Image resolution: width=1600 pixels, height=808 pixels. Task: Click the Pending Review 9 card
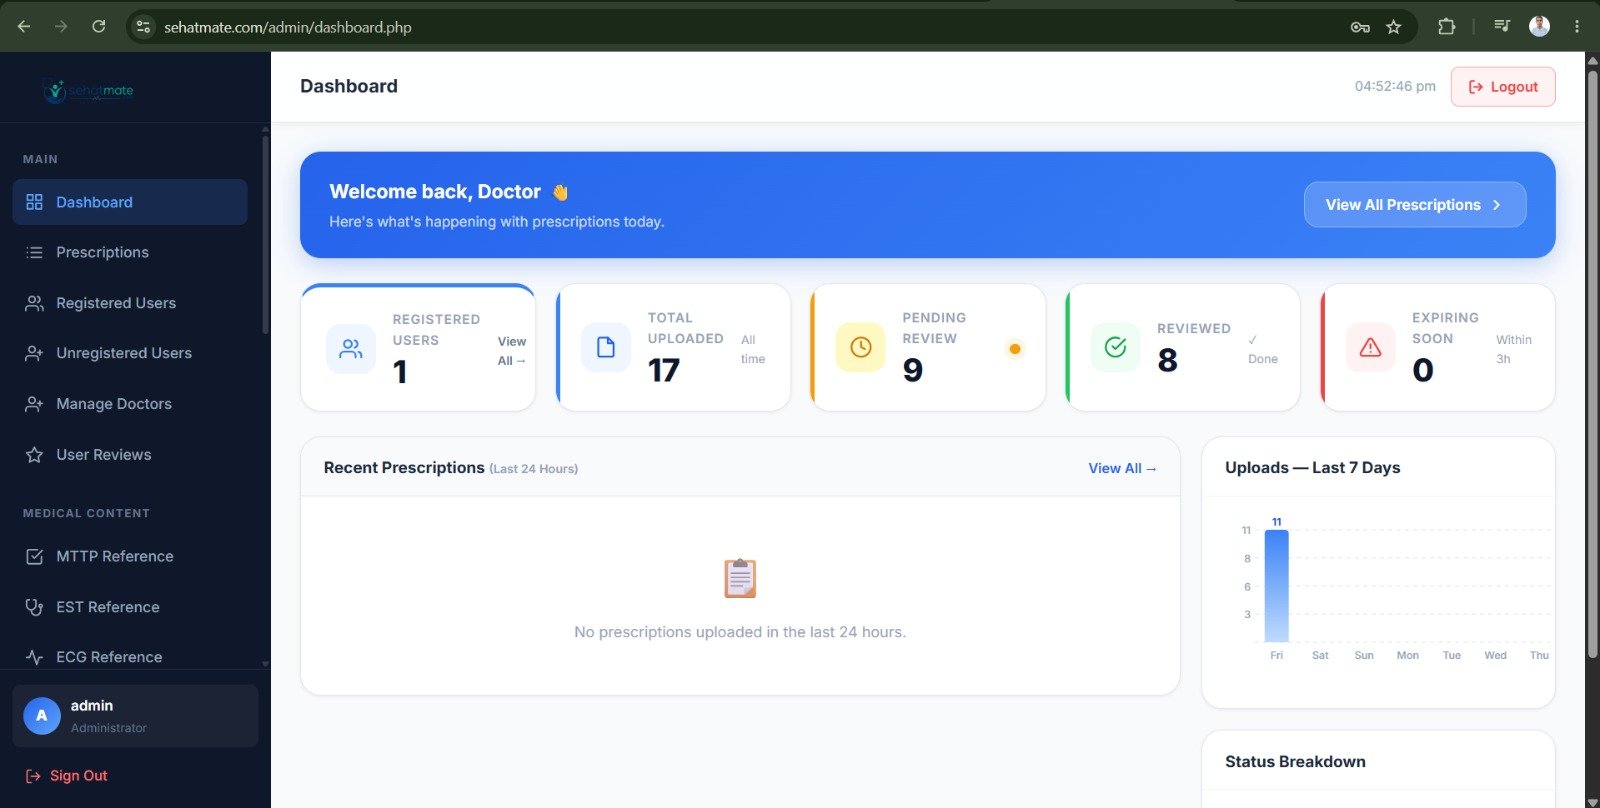point(928,347)
